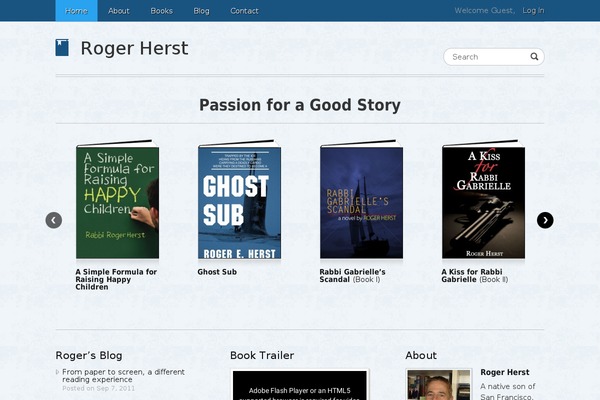Show next books with right carousel arrow
Image resolution: width=600 pixels, height=400 pixels.
[545, 220]
